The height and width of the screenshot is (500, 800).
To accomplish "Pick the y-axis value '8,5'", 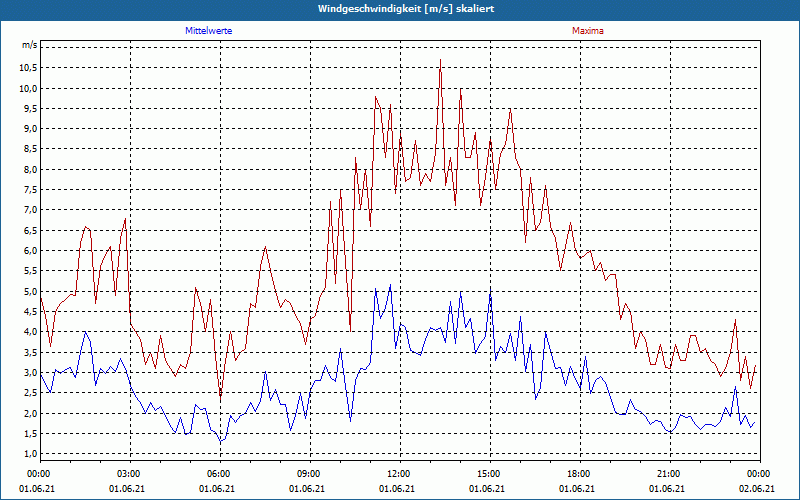I will tap(31, 149).
